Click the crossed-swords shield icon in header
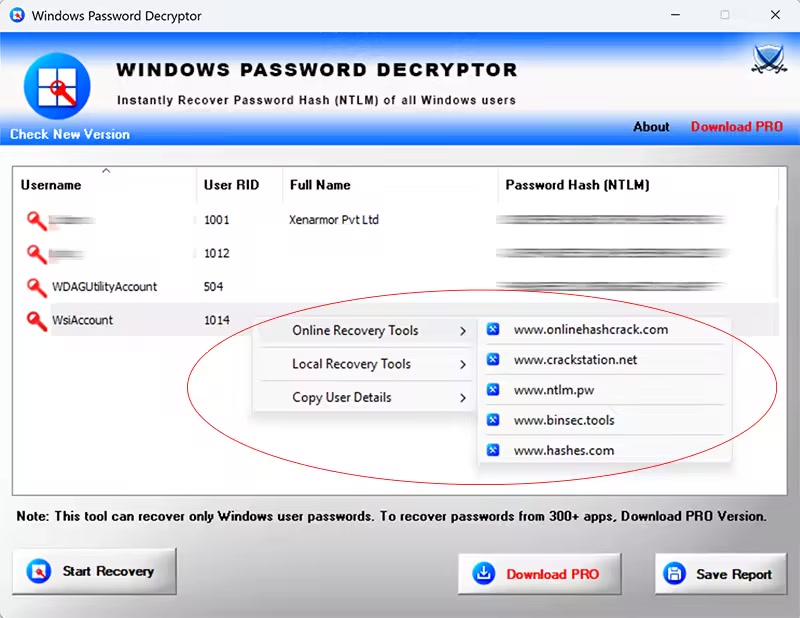The width and height of the screenshot is (800, 618). coord(768,60)
